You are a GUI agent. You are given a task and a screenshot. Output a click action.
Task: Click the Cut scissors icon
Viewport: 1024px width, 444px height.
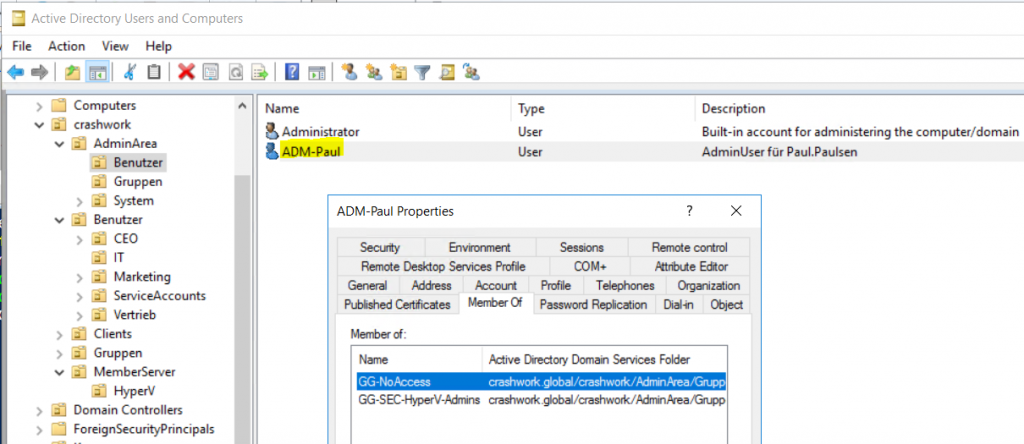coord(129,72)
